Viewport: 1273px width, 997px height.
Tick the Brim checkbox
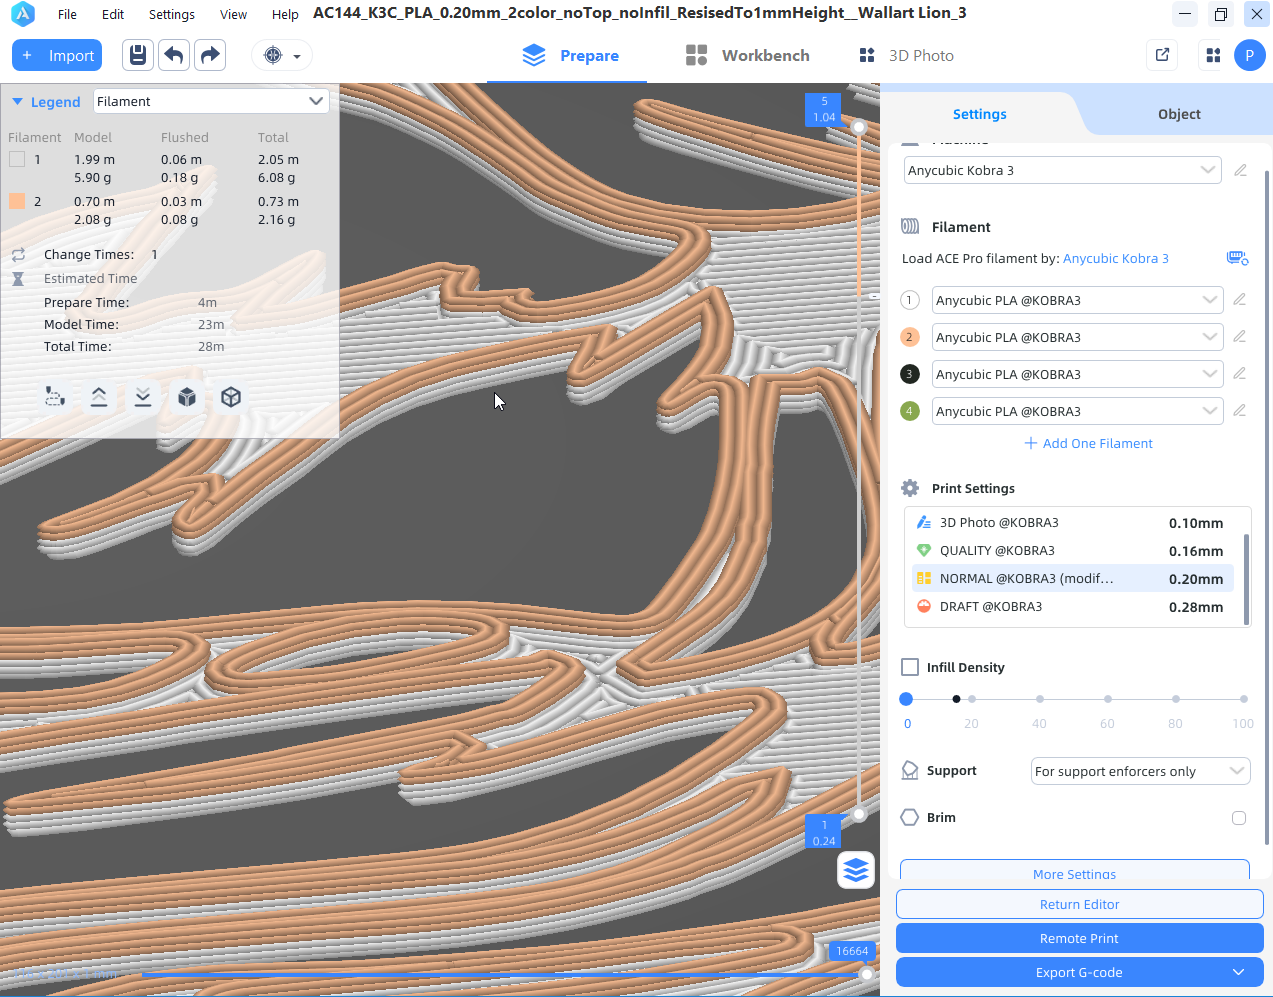[1239, 818]
